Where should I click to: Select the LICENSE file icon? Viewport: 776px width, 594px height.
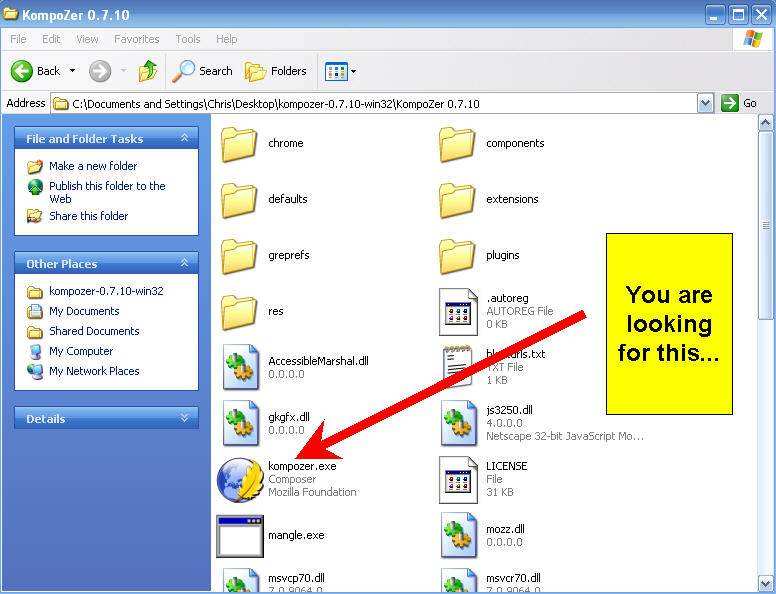coord(459,479)
